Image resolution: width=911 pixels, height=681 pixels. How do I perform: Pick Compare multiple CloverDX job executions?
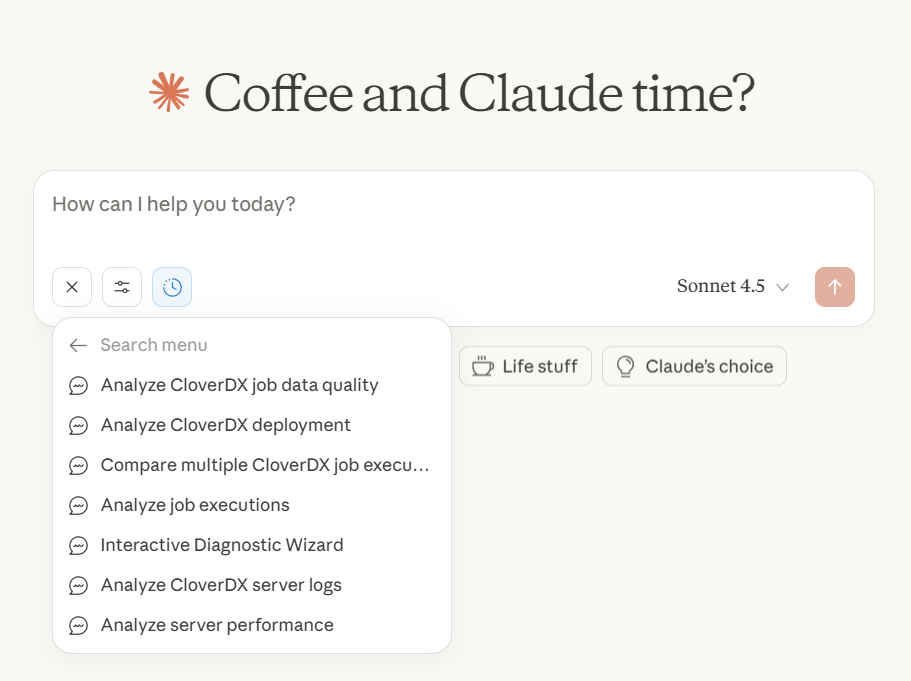click(264, 465)
